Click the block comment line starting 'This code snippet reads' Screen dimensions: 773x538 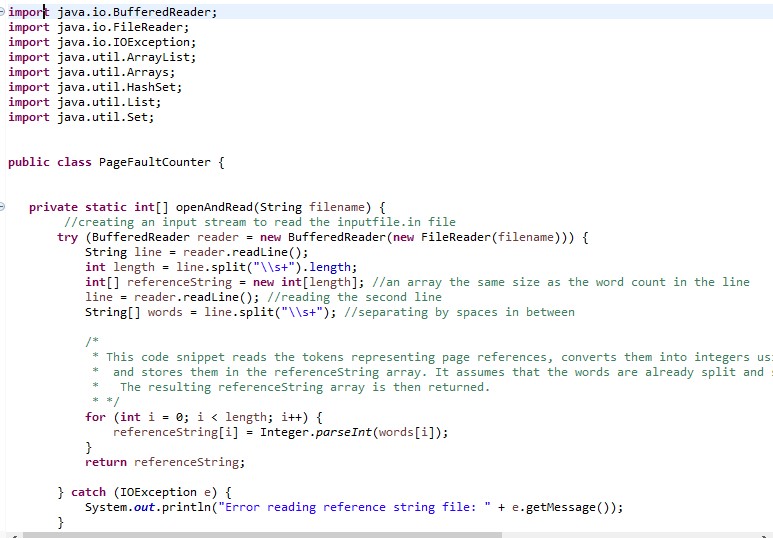click(x=431, y=357)
